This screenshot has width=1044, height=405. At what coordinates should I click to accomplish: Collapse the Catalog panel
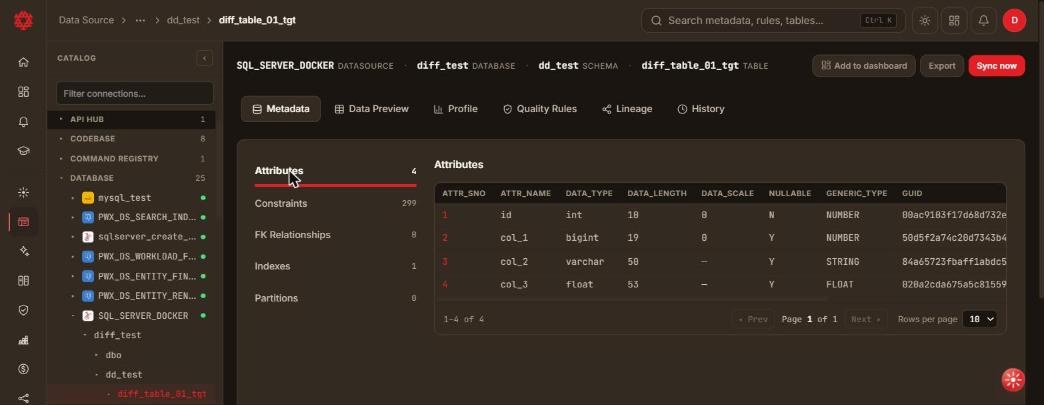pyautogui.click(x=204, y=59)
